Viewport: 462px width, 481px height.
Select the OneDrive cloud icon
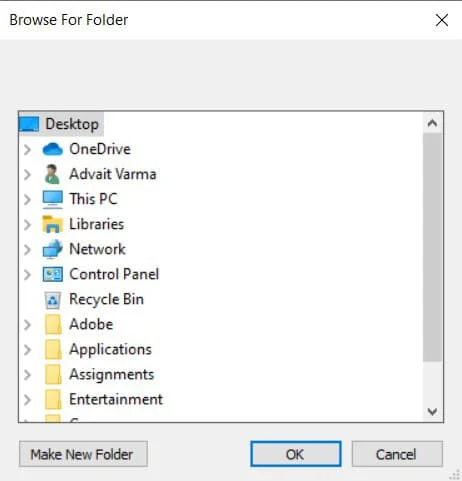(52, 149)
